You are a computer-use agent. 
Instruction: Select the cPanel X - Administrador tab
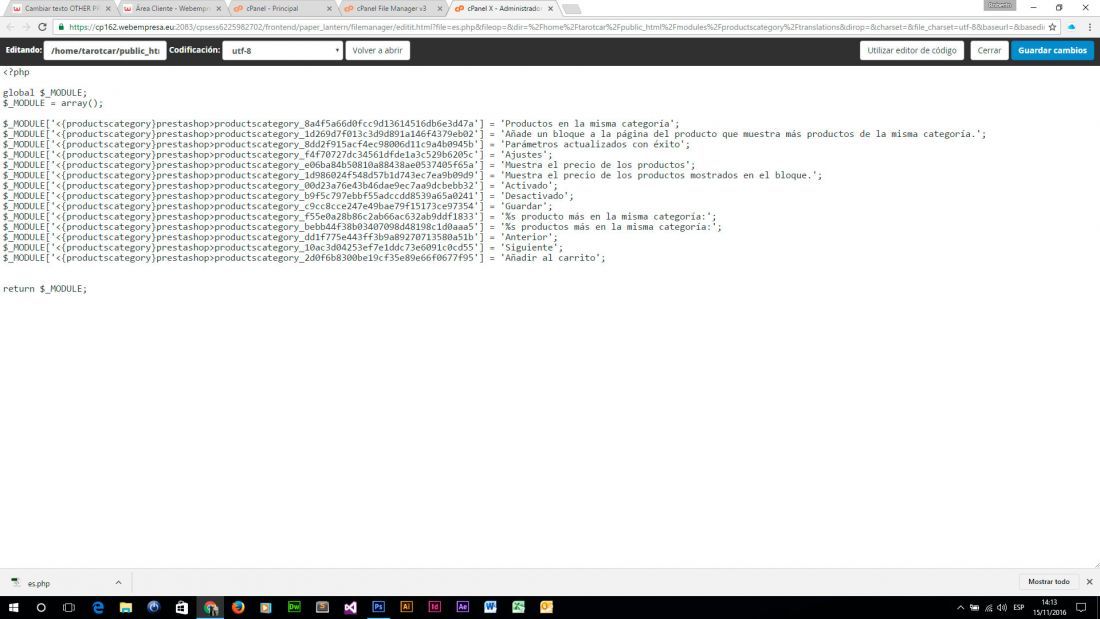(x=504, y=8)
